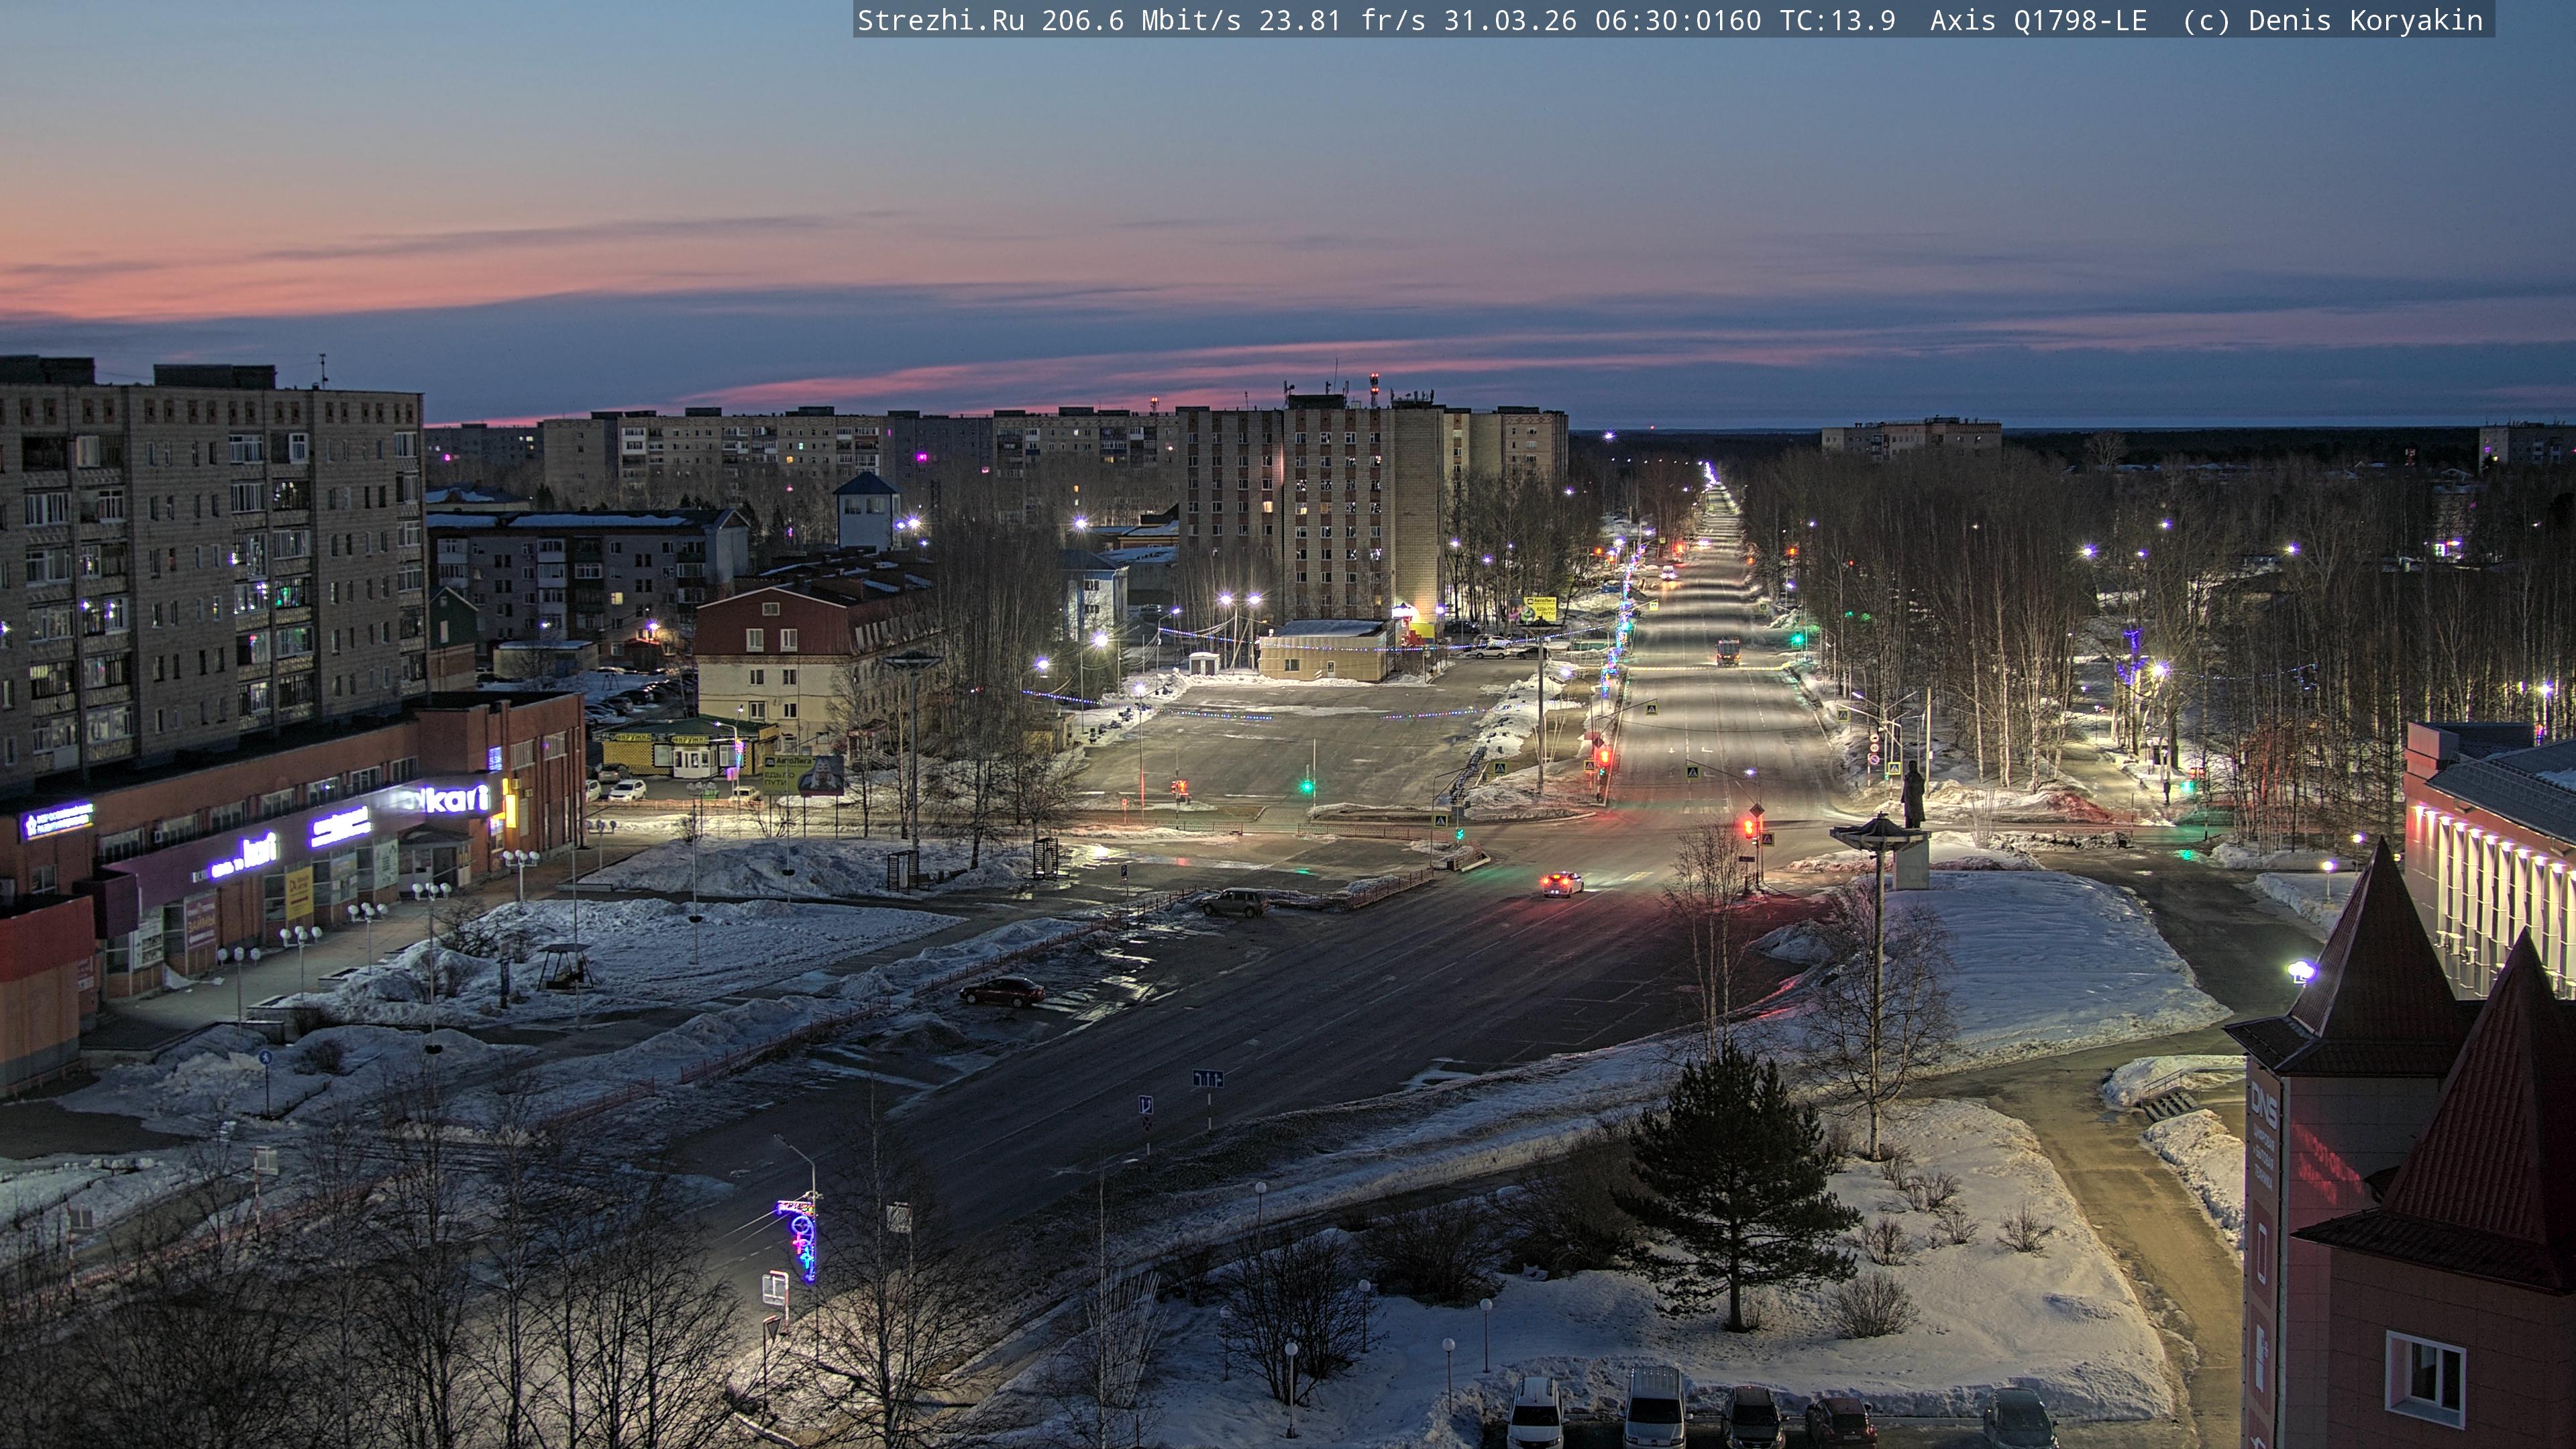Click the white car with its brake lights on
Image resolution: width=2576 pixels, height=1449 pixels.
[x=1561, y=883]
